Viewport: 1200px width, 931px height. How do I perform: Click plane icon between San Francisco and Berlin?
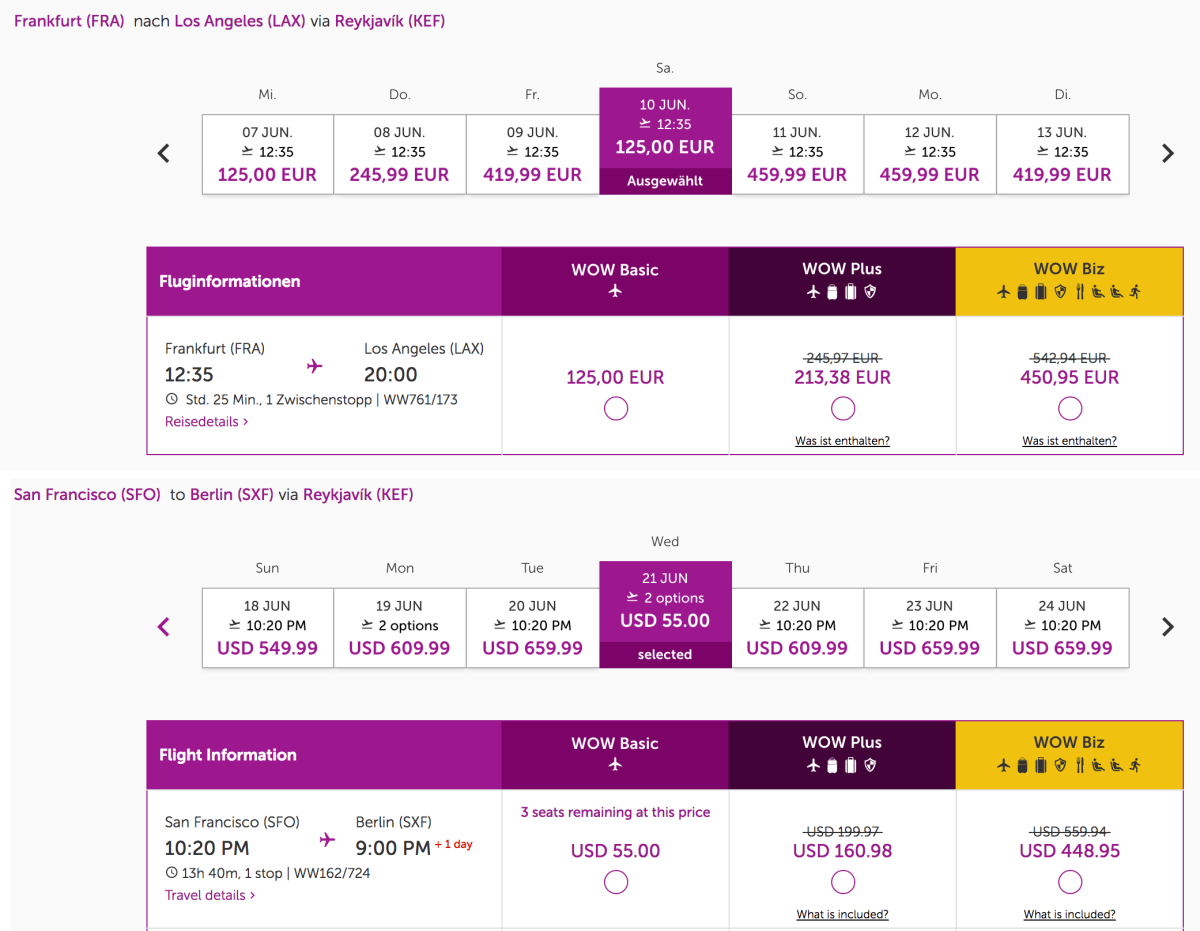point(327,840)
